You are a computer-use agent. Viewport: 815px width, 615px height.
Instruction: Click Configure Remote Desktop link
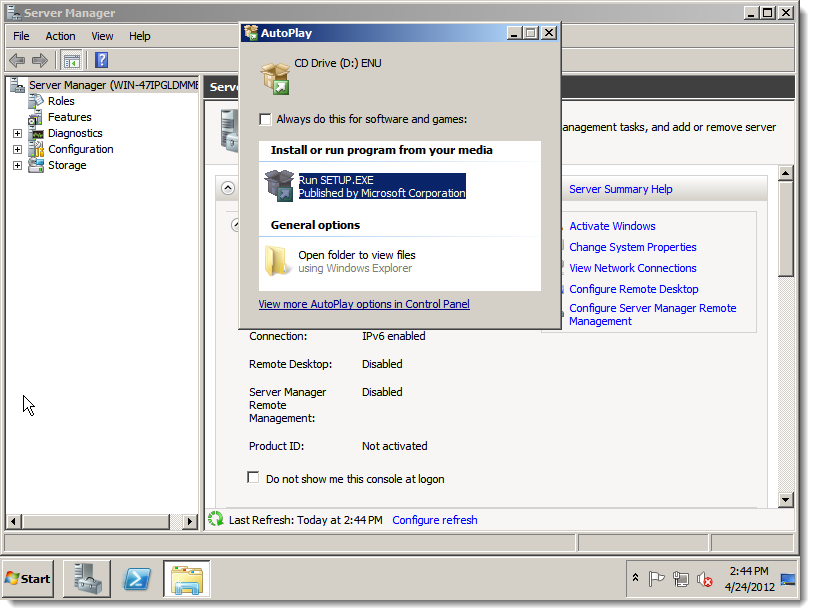634,289
